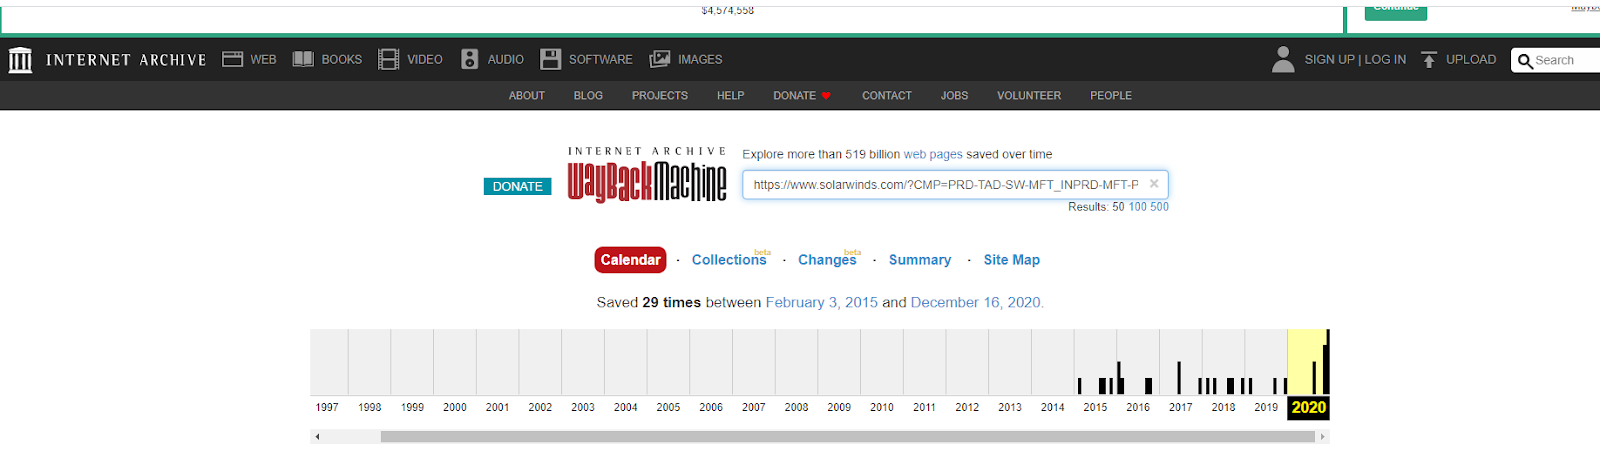Screen dimensions: 1600x458
Task: Select year 2016 on the timeline
Action: pyautogui.click(x=1138, y=407)
